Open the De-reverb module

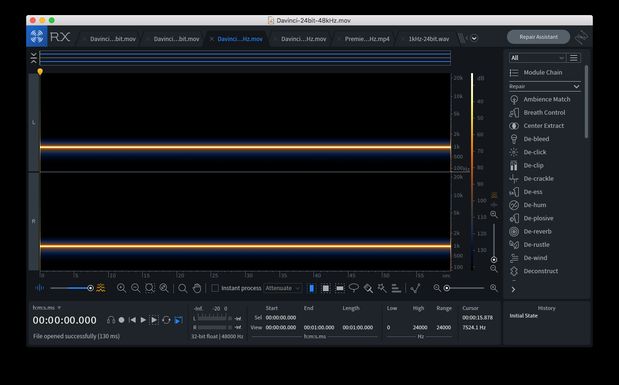tap(530, 231)
